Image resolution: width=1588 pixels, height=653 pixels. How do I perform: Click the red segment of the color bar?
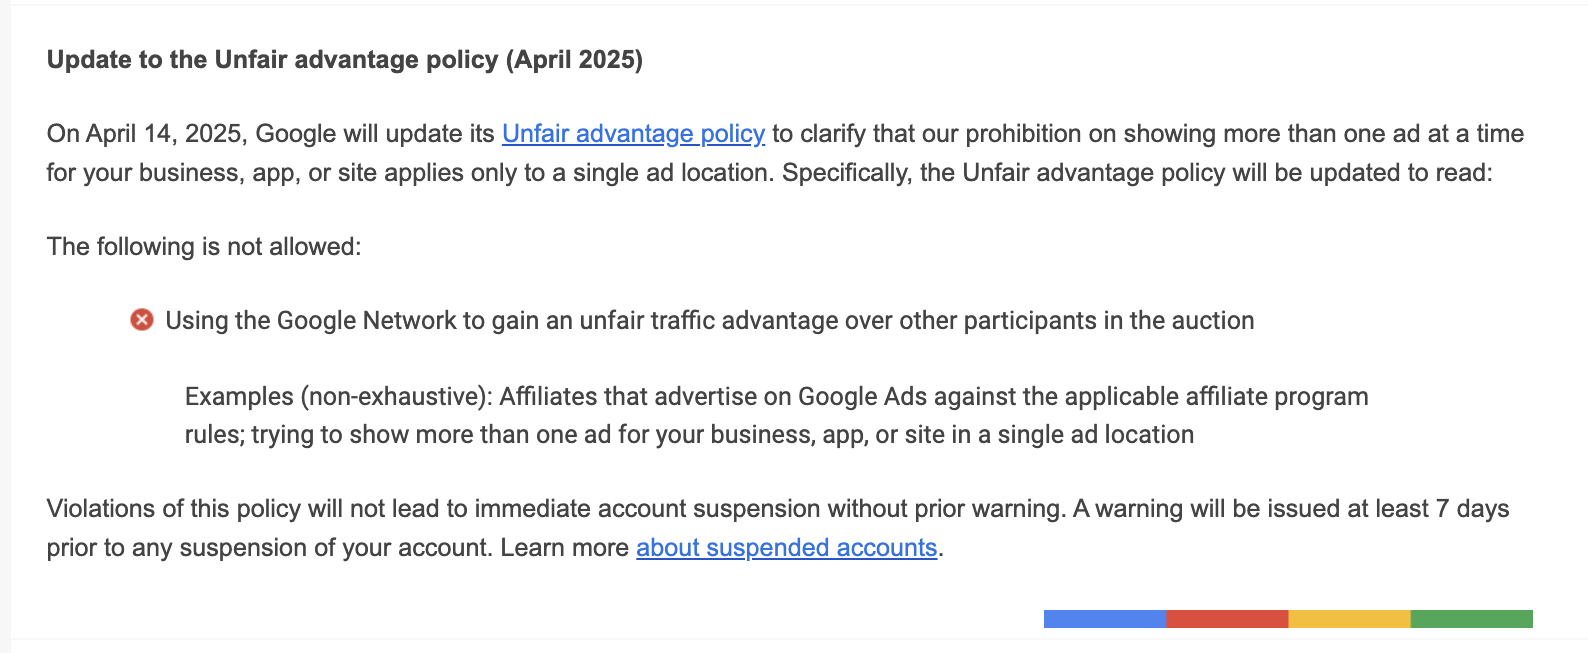(1227, 619)
